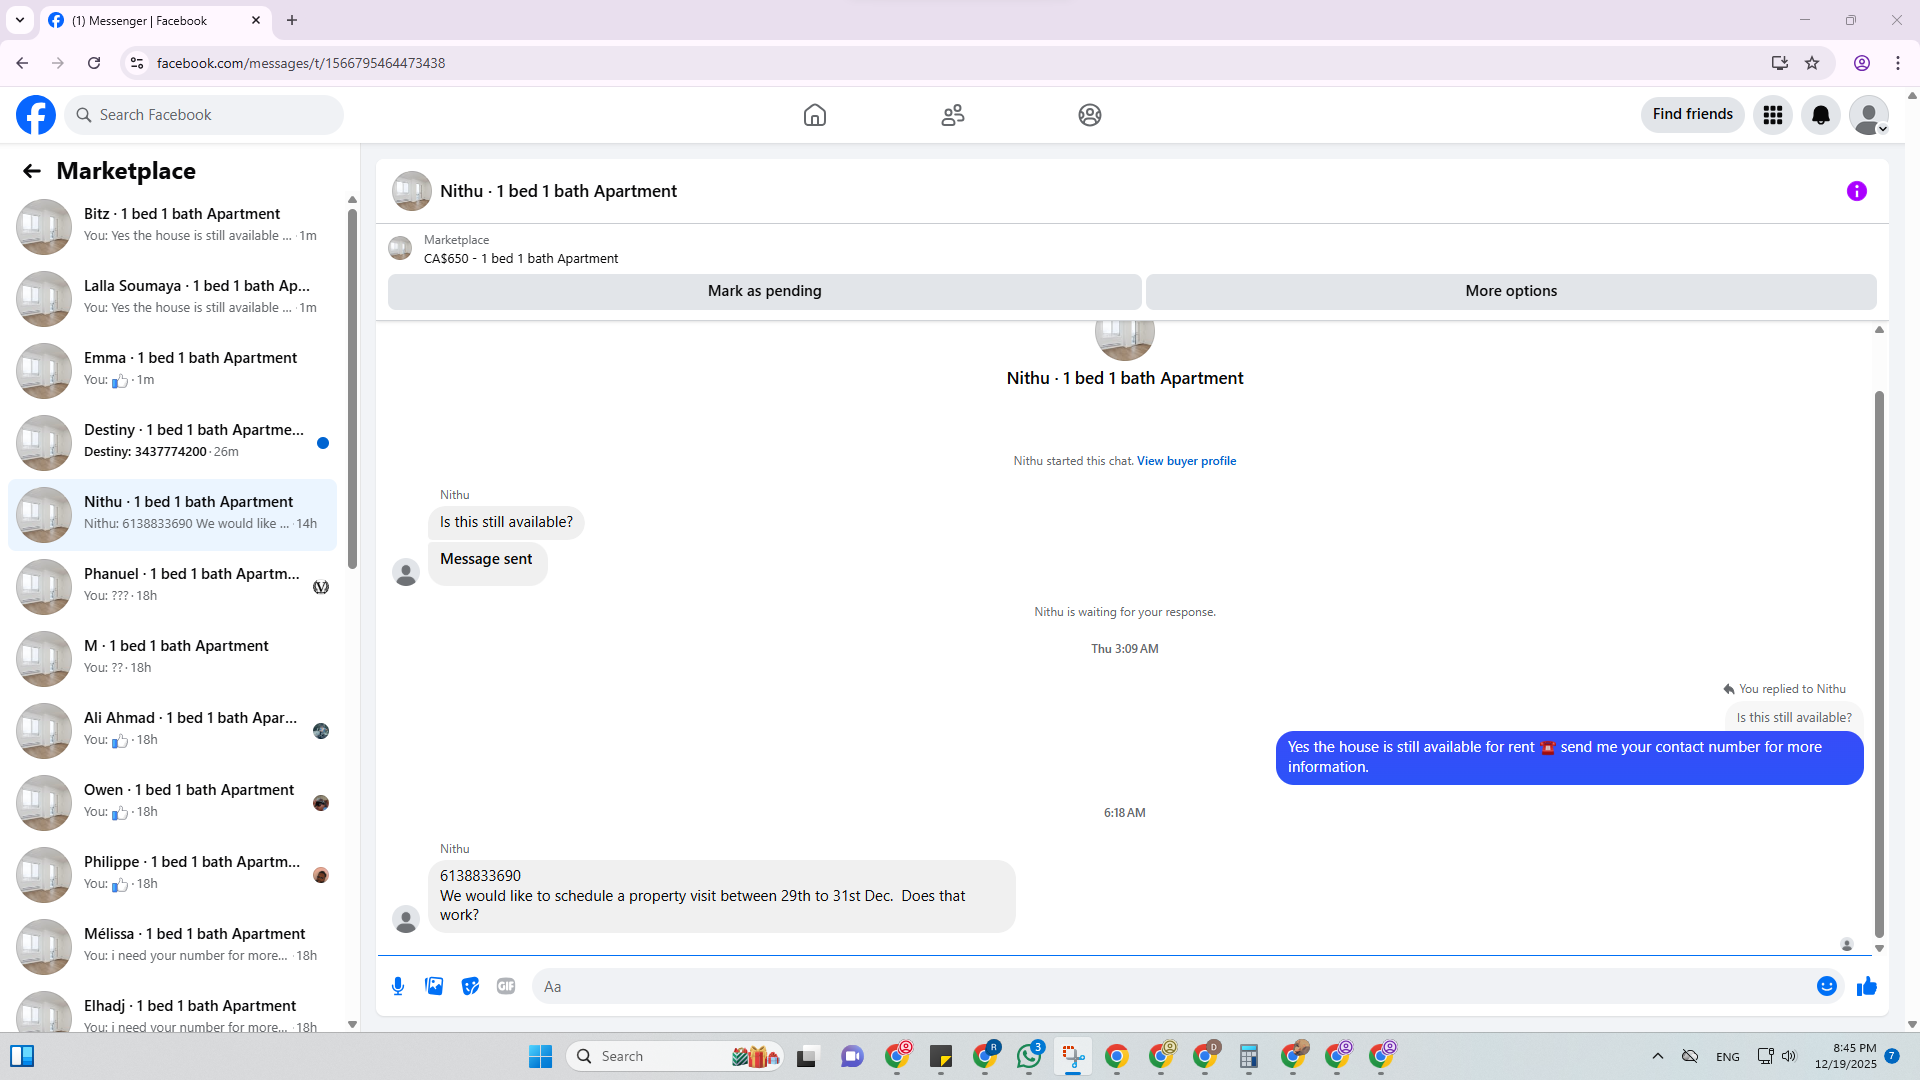1920x1080 pixels.
Task: Open the sticker picker icon
Action: pos(470,986)
